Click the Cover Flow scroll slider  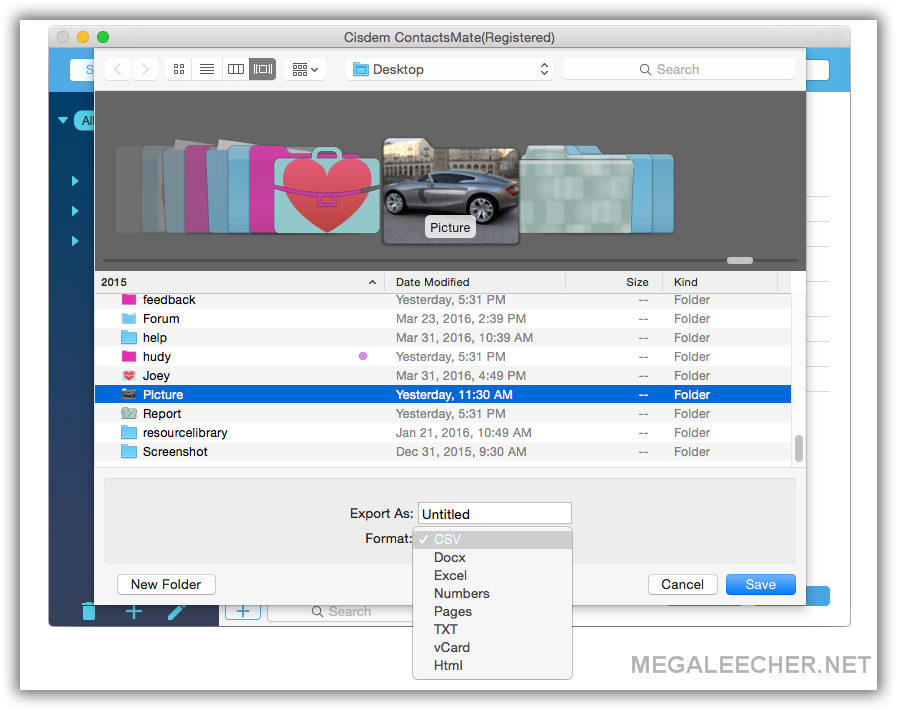tap(740, 260)
